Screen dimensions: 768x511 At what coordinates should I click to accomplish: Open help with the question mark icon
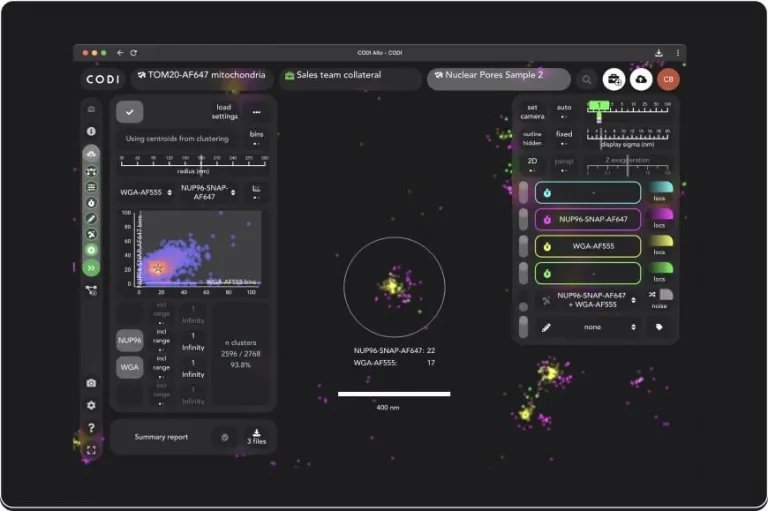coord(91,428)
